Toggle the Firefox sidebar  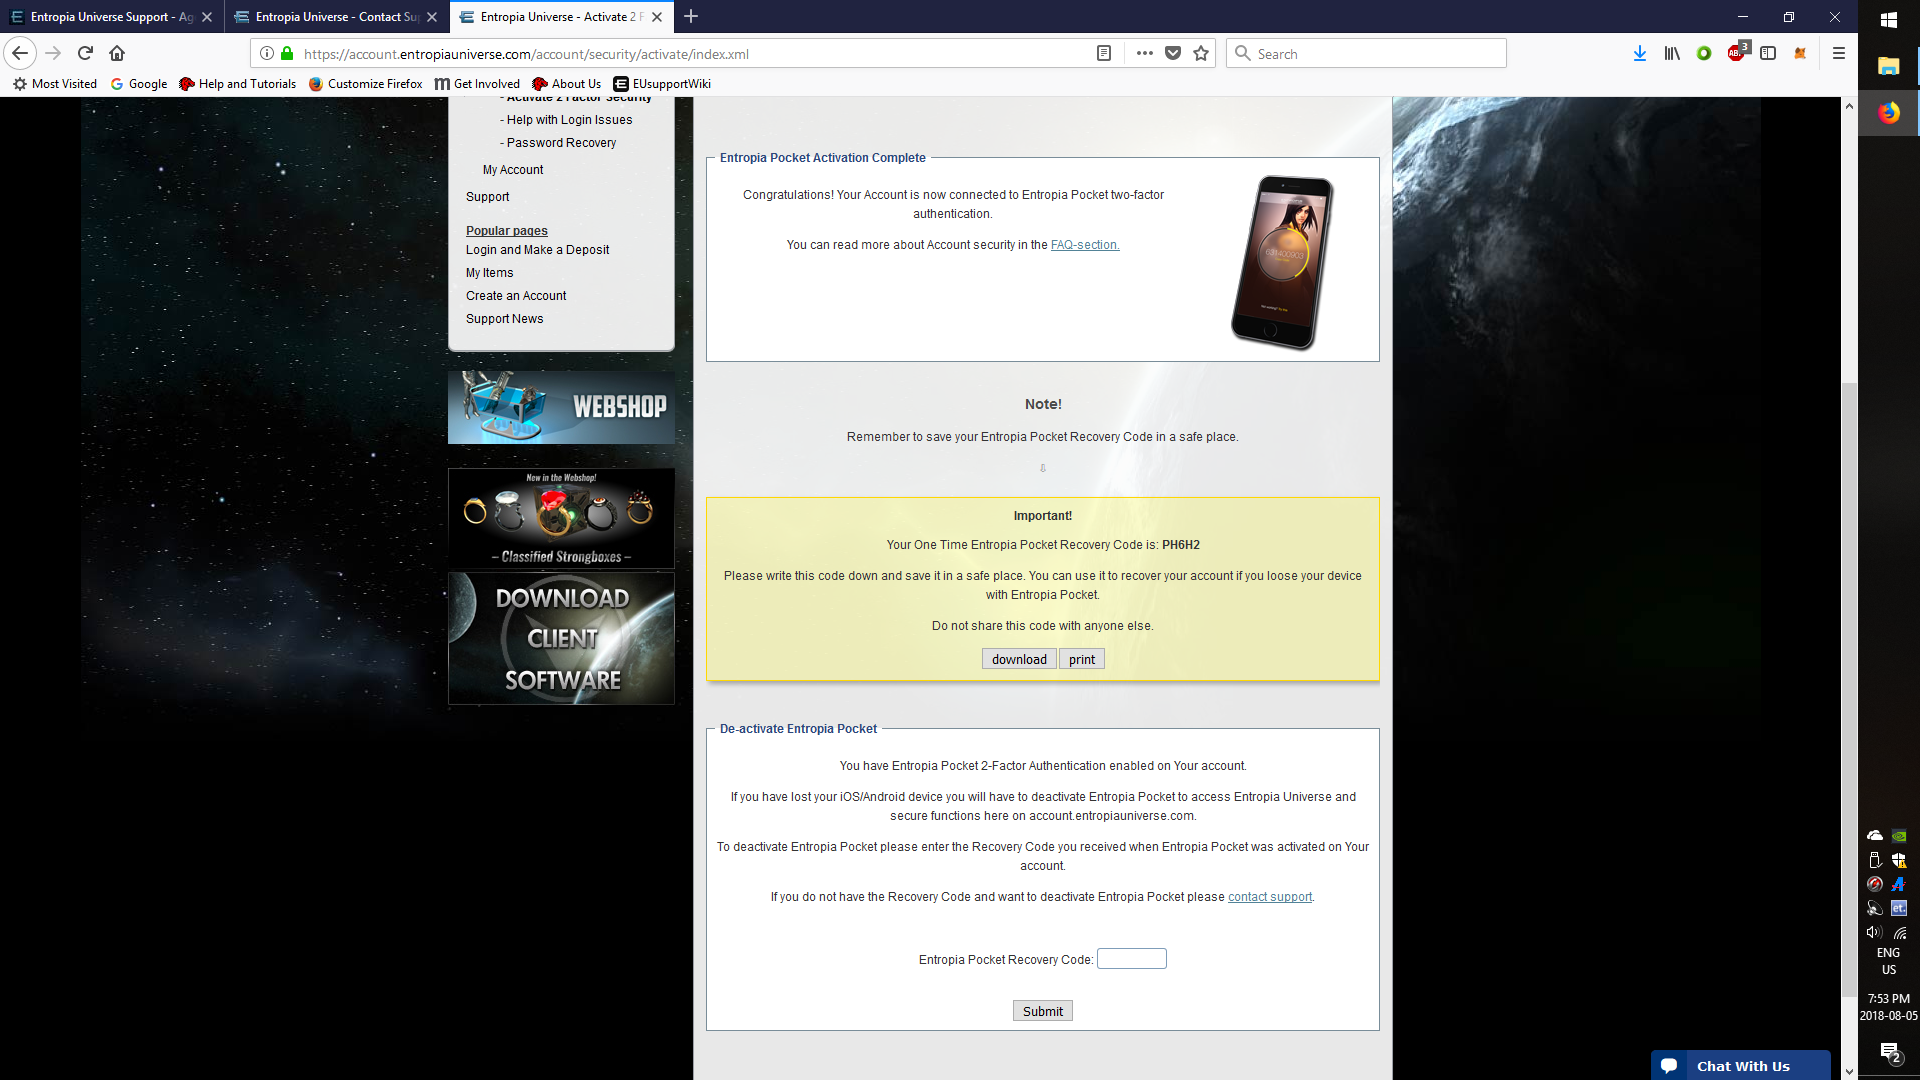pos(1768,53)
